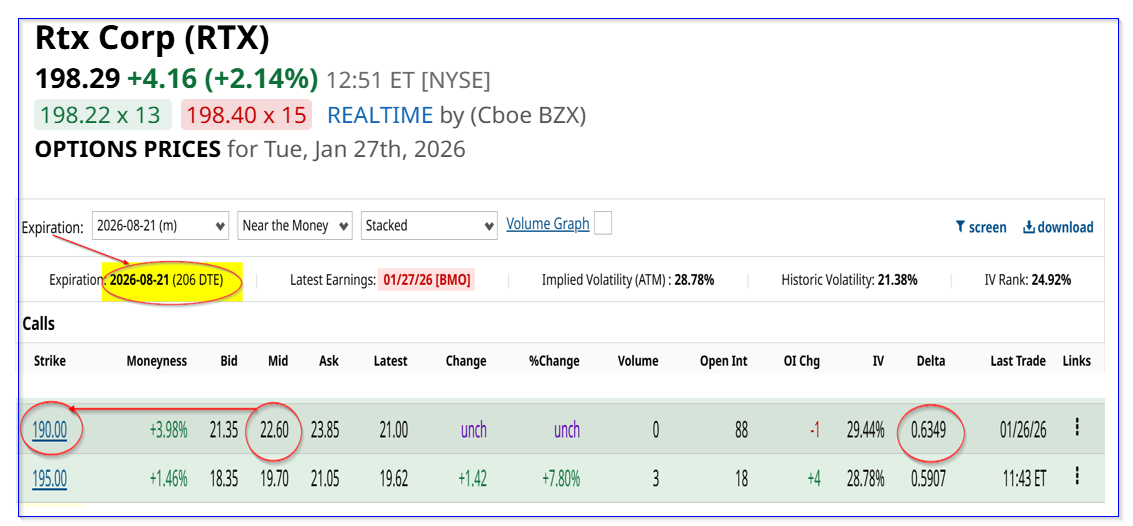Sort by Moneyness column header

point(156,361)
